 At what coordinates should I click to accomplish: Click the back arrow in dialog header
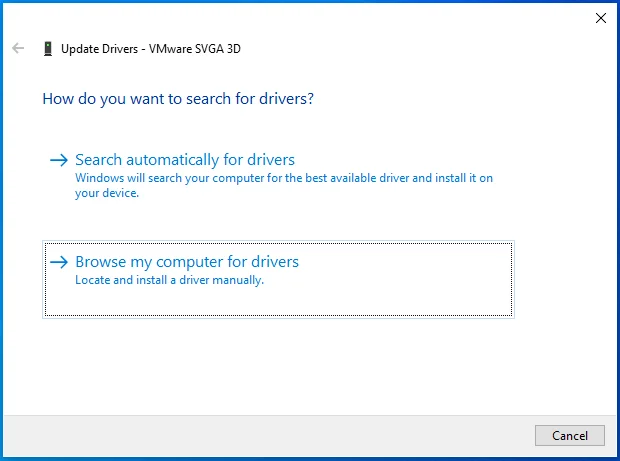click(x=18, y=48)
